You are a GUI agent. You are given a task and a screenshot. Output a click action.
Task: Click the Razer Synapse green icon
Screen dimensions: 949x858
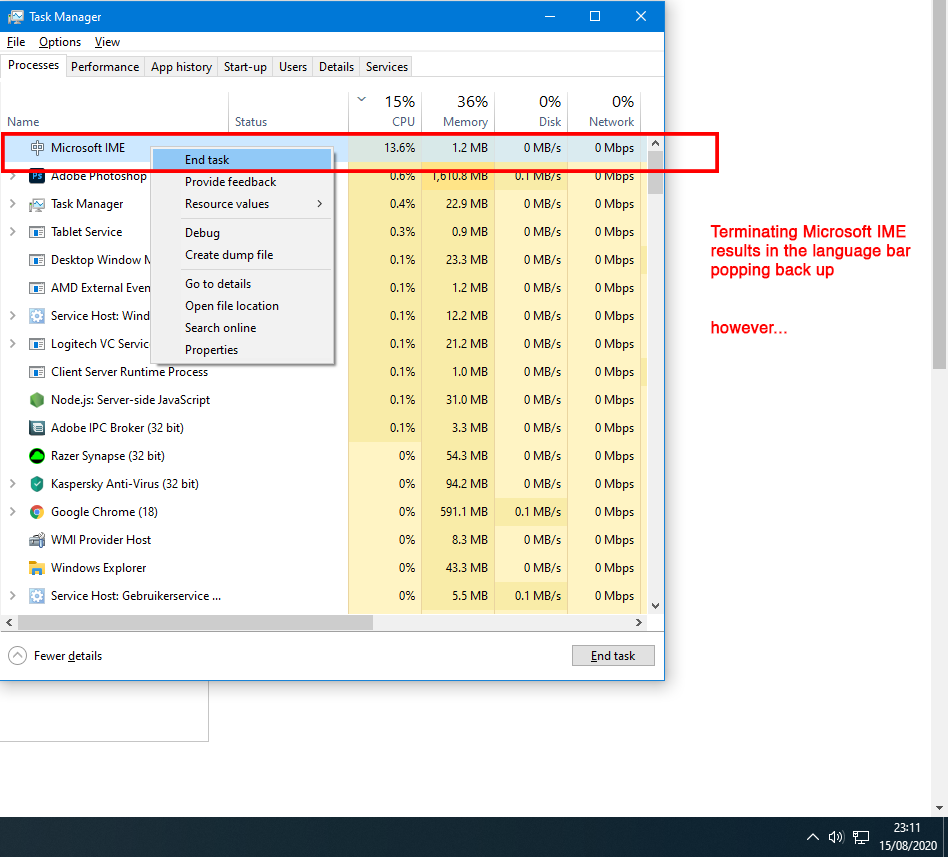tap(37, 456)
